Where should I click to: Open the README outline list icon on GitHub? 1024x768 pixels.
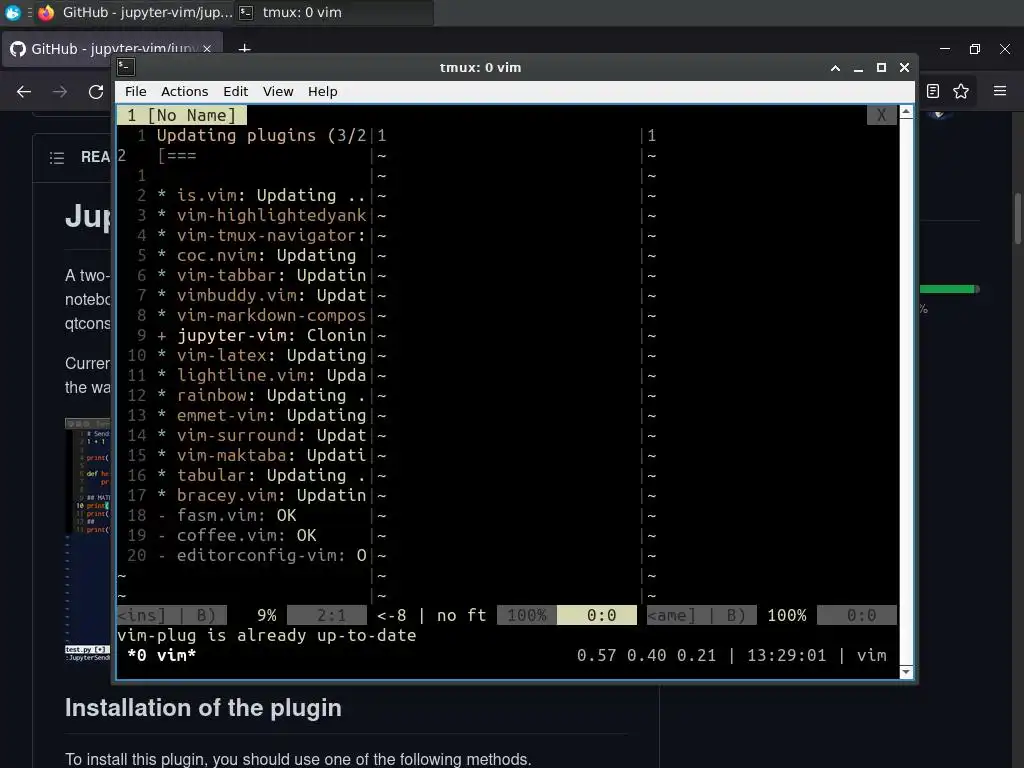click(57, 157)
